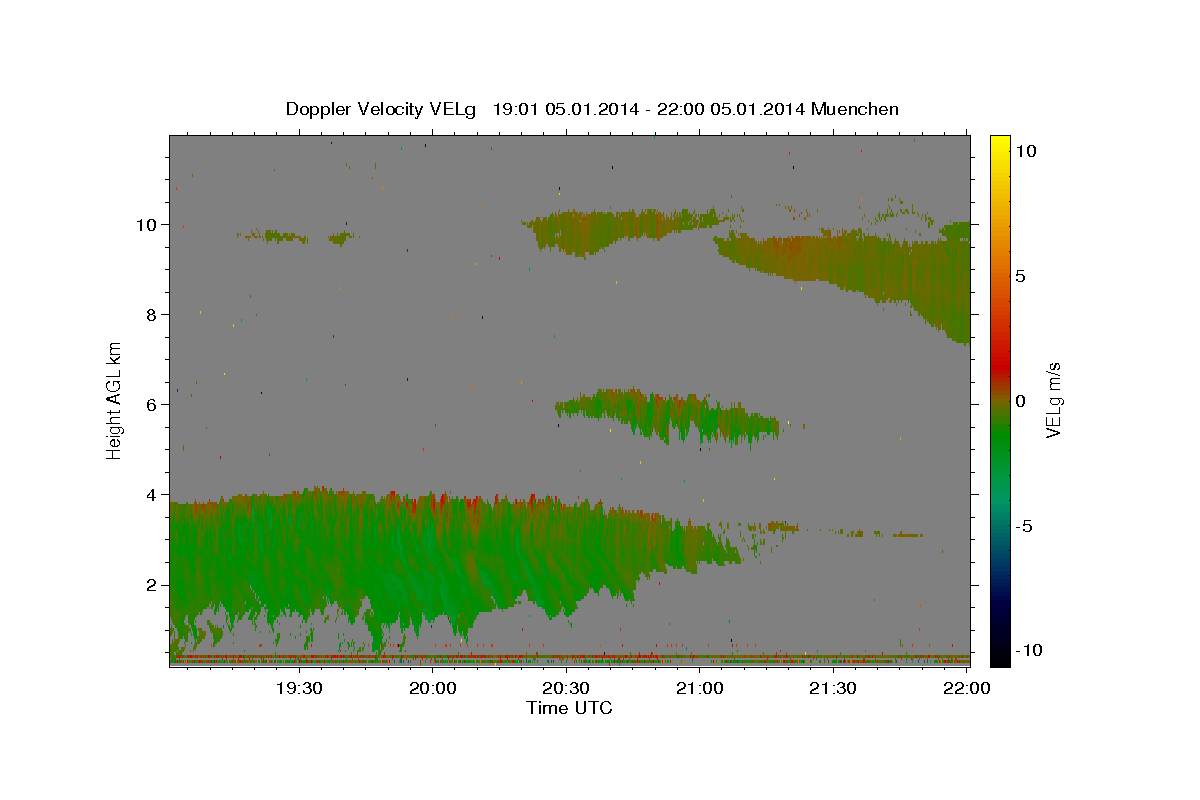The width and height of the screenshot is (1200, 800).
Task: Click the '22:00' time tick label
Action: pos(966,689)
